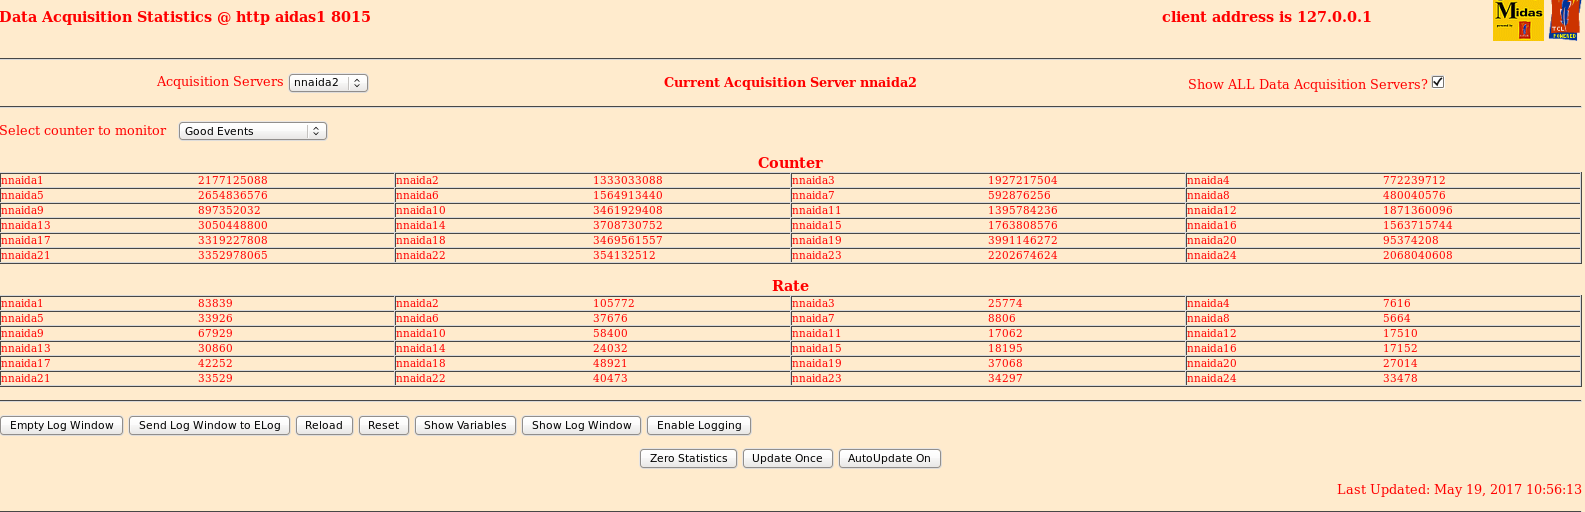The height and width of the screenshot is (512, 1585).
Task: Click Update Once button
Action: point(787,458)
